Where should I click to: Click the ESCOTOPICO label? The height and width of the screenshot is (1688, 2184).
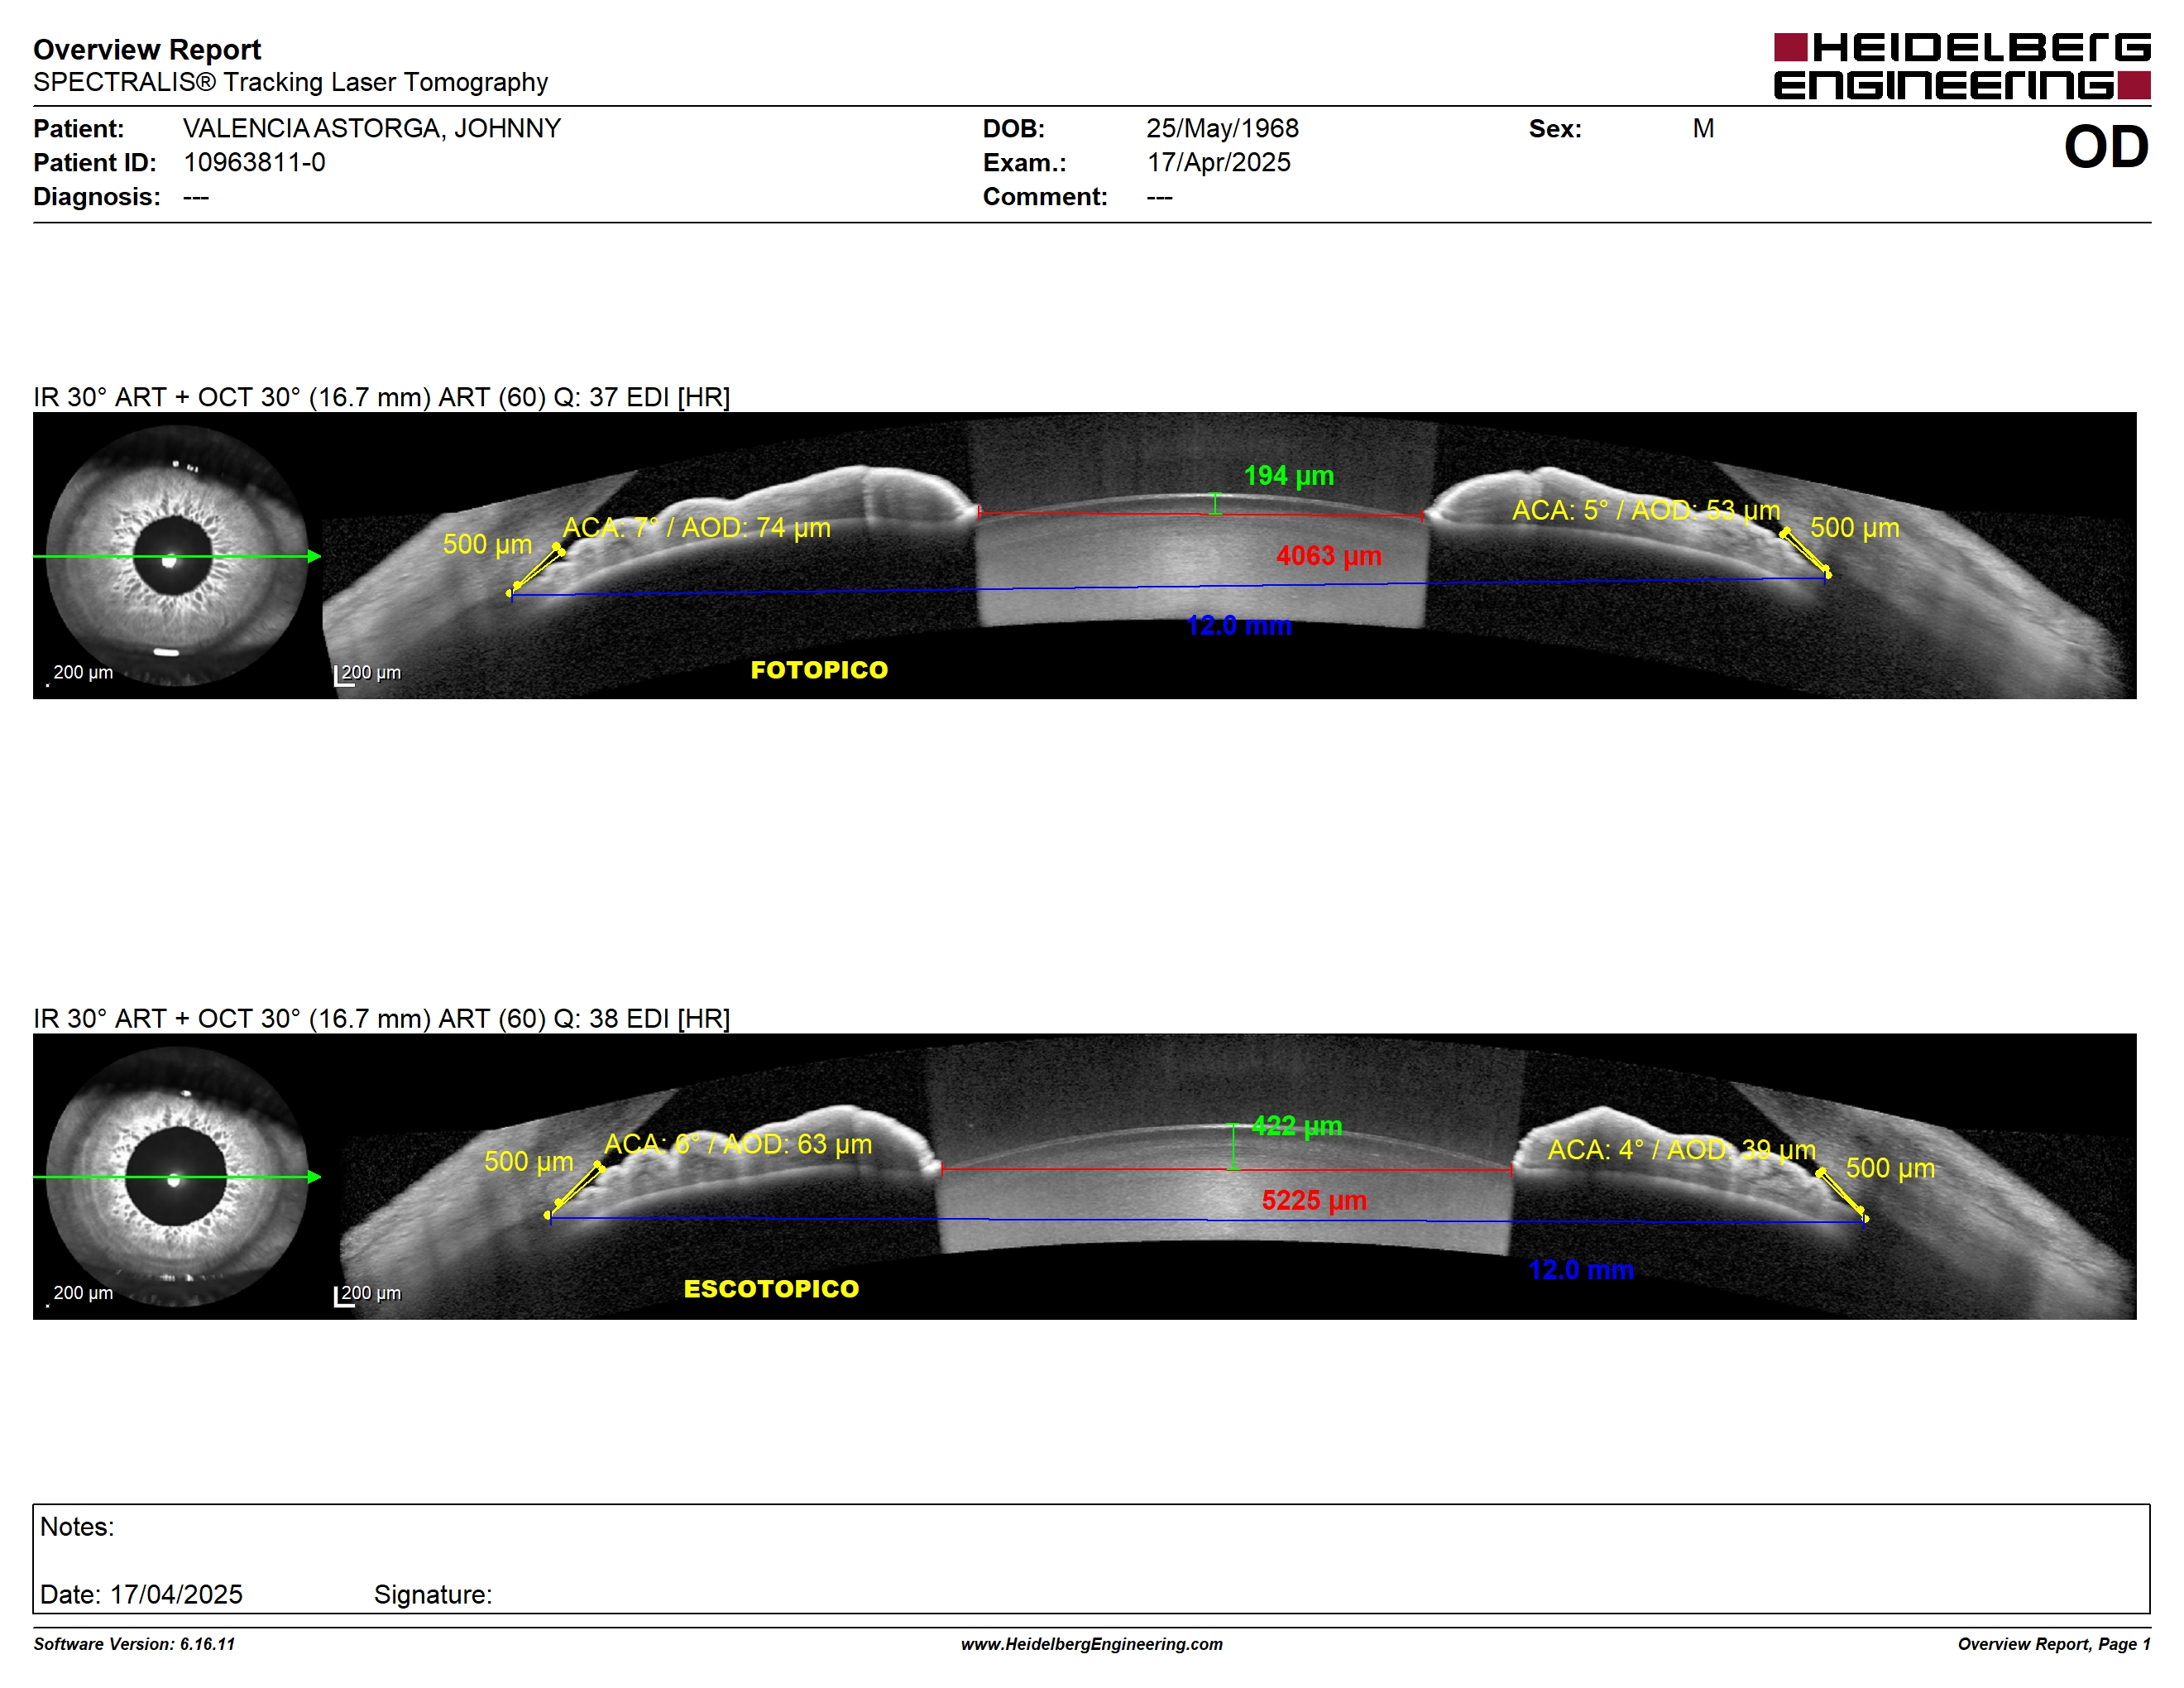tap(771, 1289)
